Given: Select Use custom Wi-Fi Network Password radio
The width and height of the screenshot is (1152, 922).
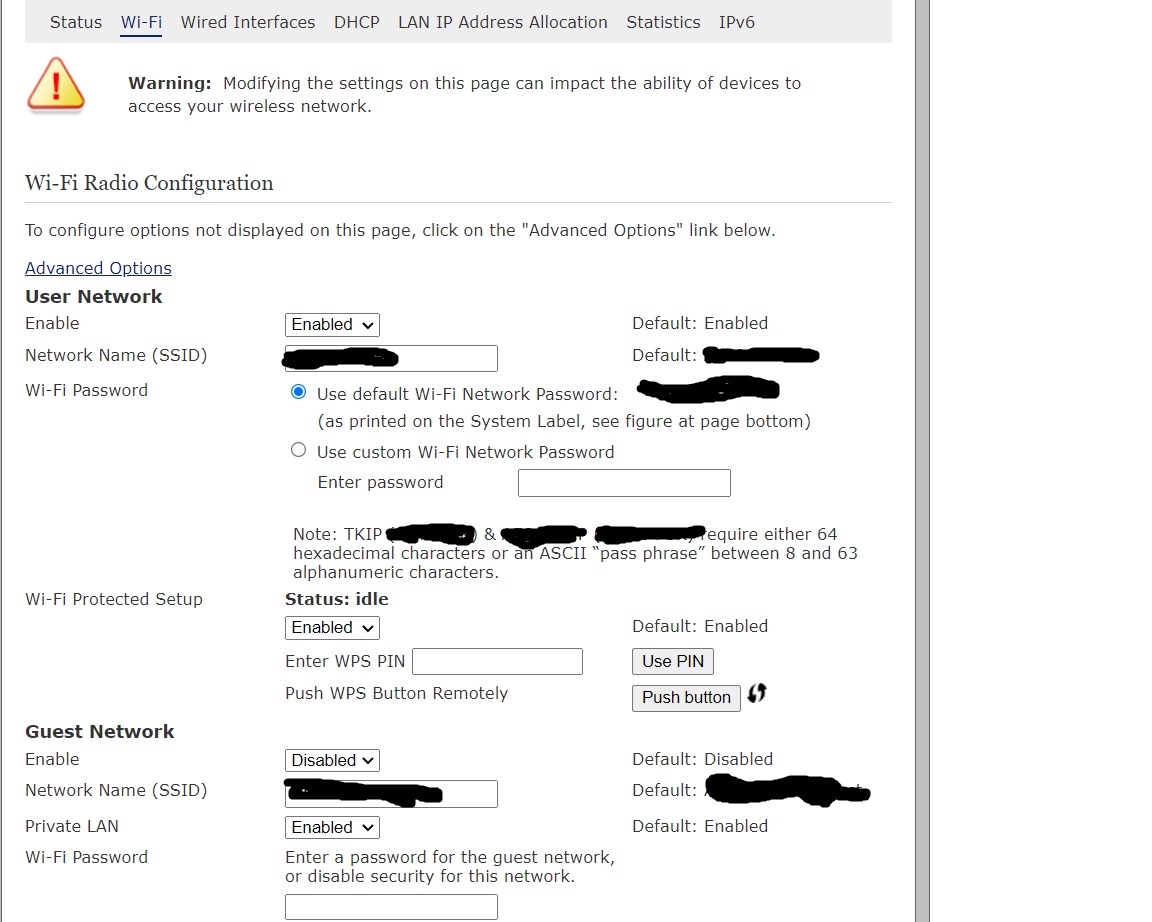Looking at the screenshot, I should (x=298, y=450).
